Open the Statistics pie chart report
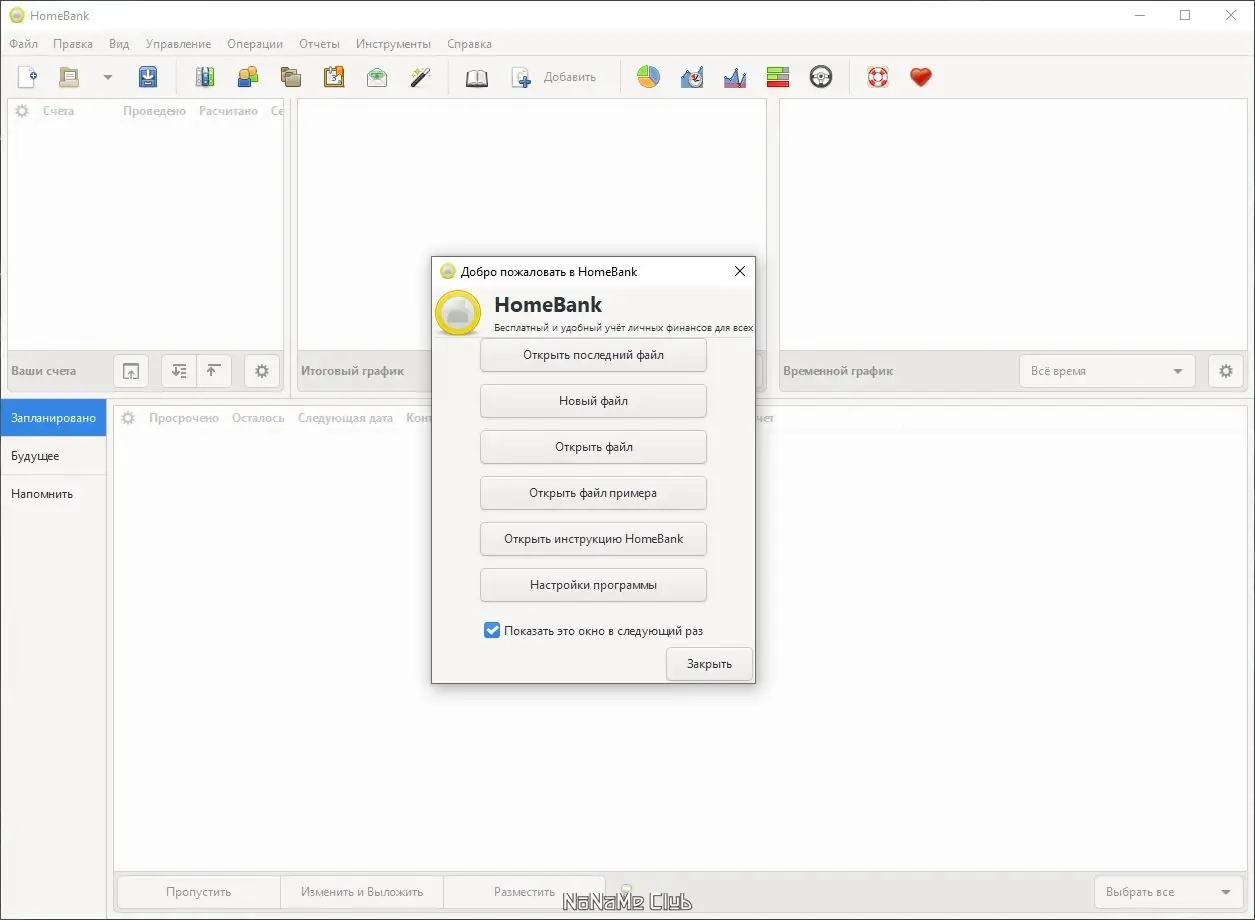The height and width of the screenshot is (920, 1255). point(648,77)
